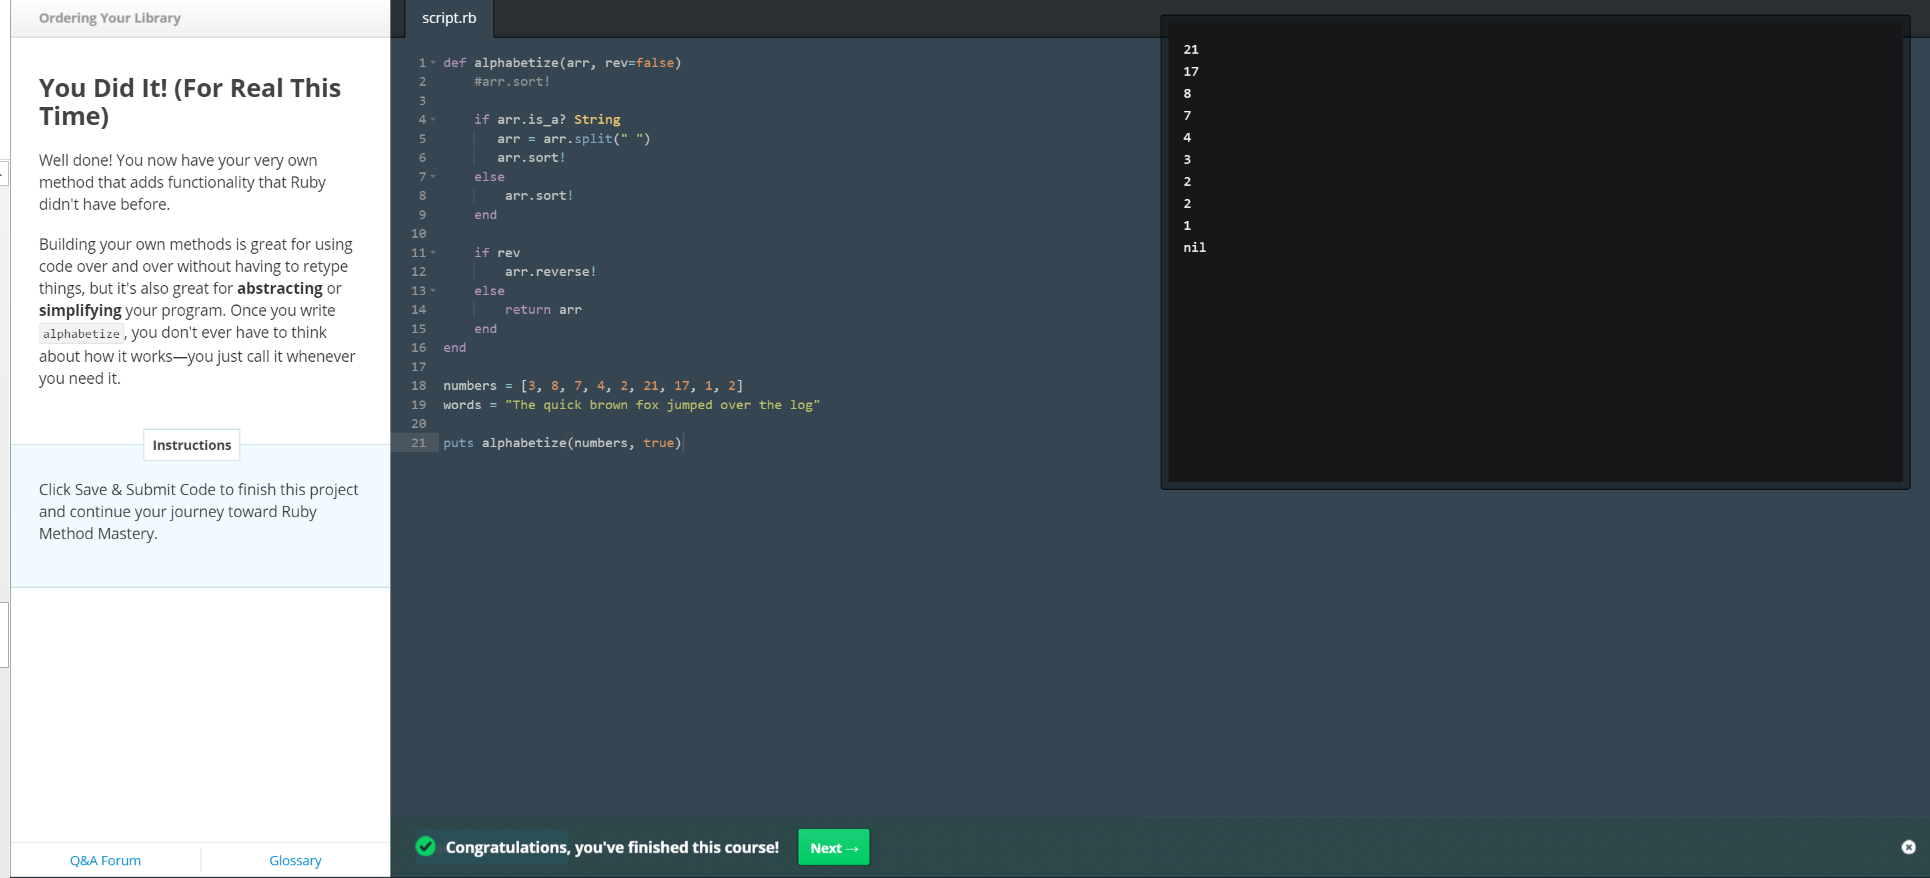
Task: Select the Instructions tab
Action: click(191, 445)
